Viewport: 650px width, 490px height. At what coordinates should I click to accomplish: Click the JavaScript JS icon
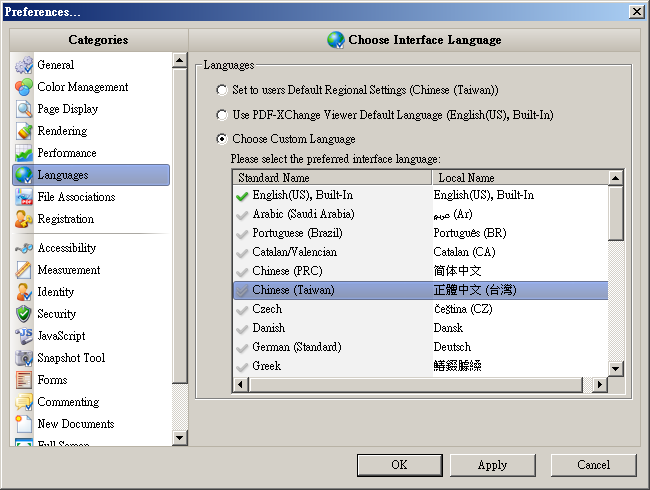pyautogui.click(x=24, y=336)
